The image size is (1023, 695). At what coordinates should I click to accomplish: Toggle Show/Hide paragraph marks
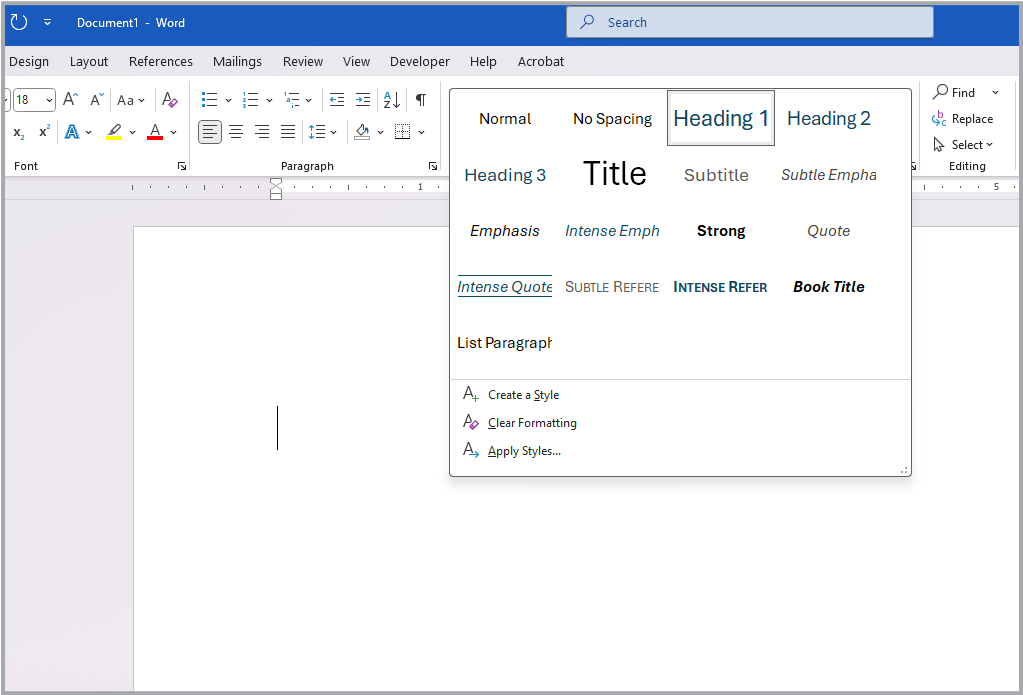420,99
